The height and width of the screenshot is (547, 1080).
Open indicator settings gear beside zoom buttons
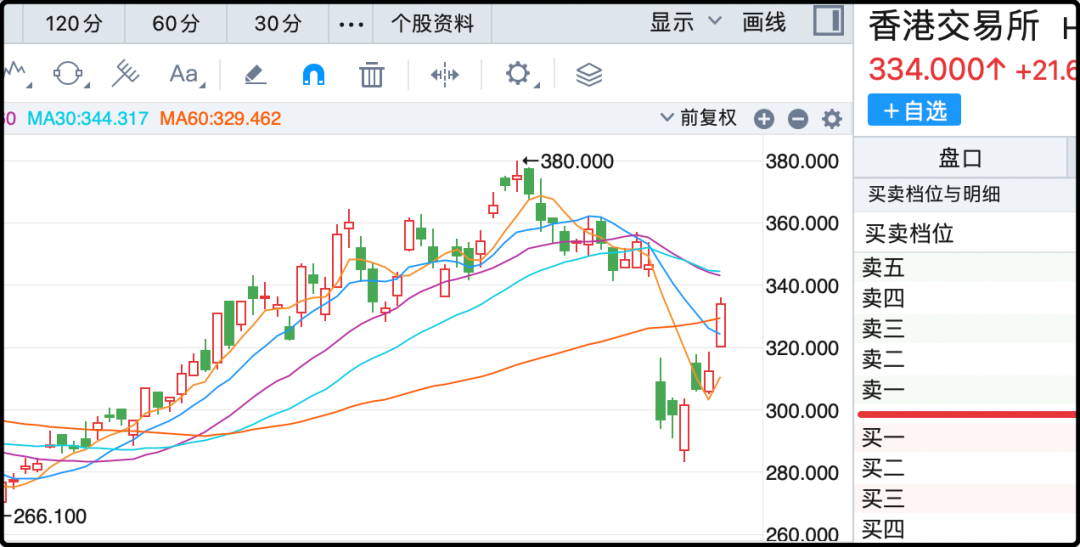[x=832, y=120]
